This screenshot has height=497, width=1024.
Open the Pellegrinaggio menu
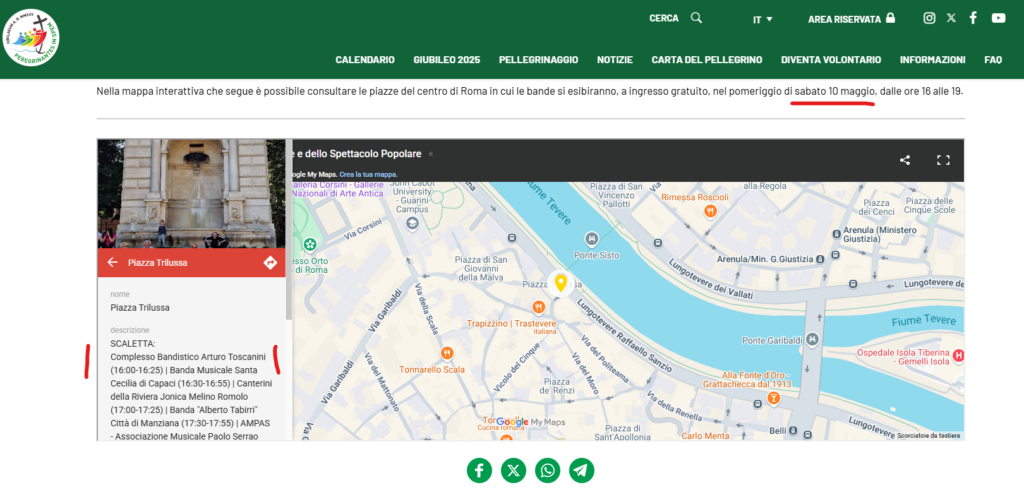tap(538, 59)
